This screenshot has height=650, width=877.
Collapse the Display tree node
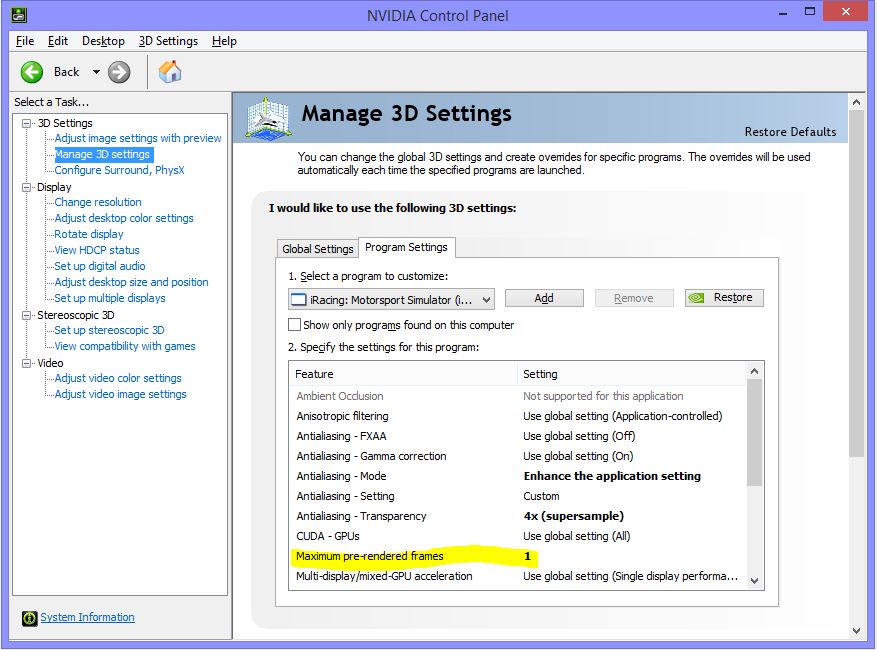27,187
